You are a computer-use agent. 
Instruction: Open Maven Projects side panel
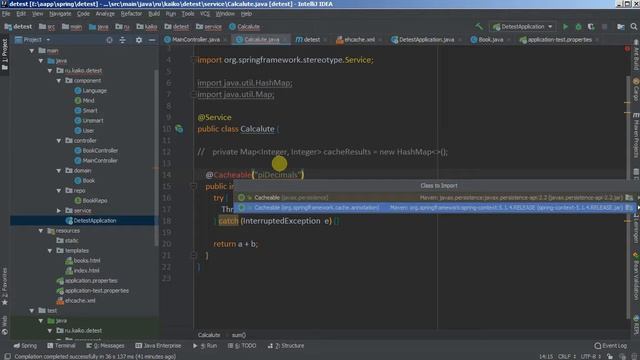point(636,136)
